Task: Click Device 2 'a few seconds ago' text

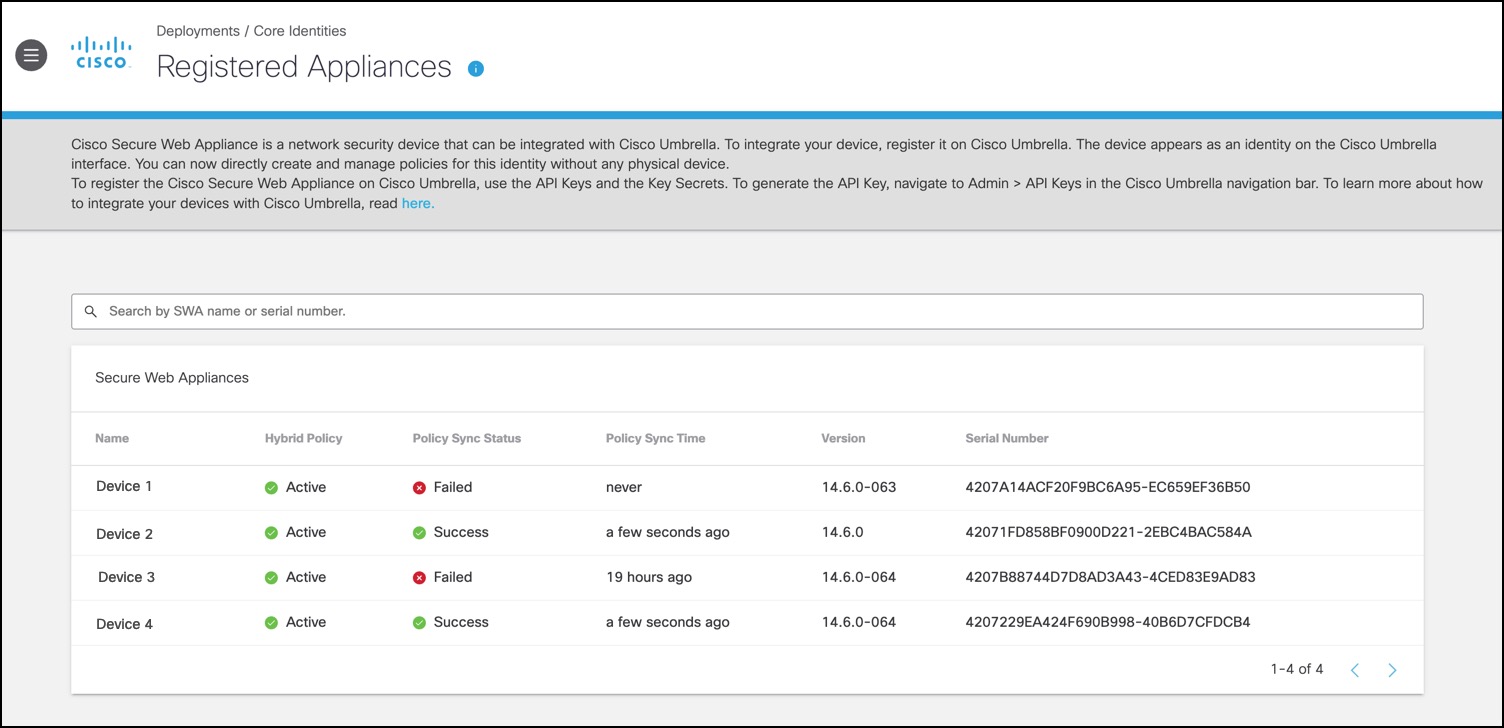Action: (668, 532)
